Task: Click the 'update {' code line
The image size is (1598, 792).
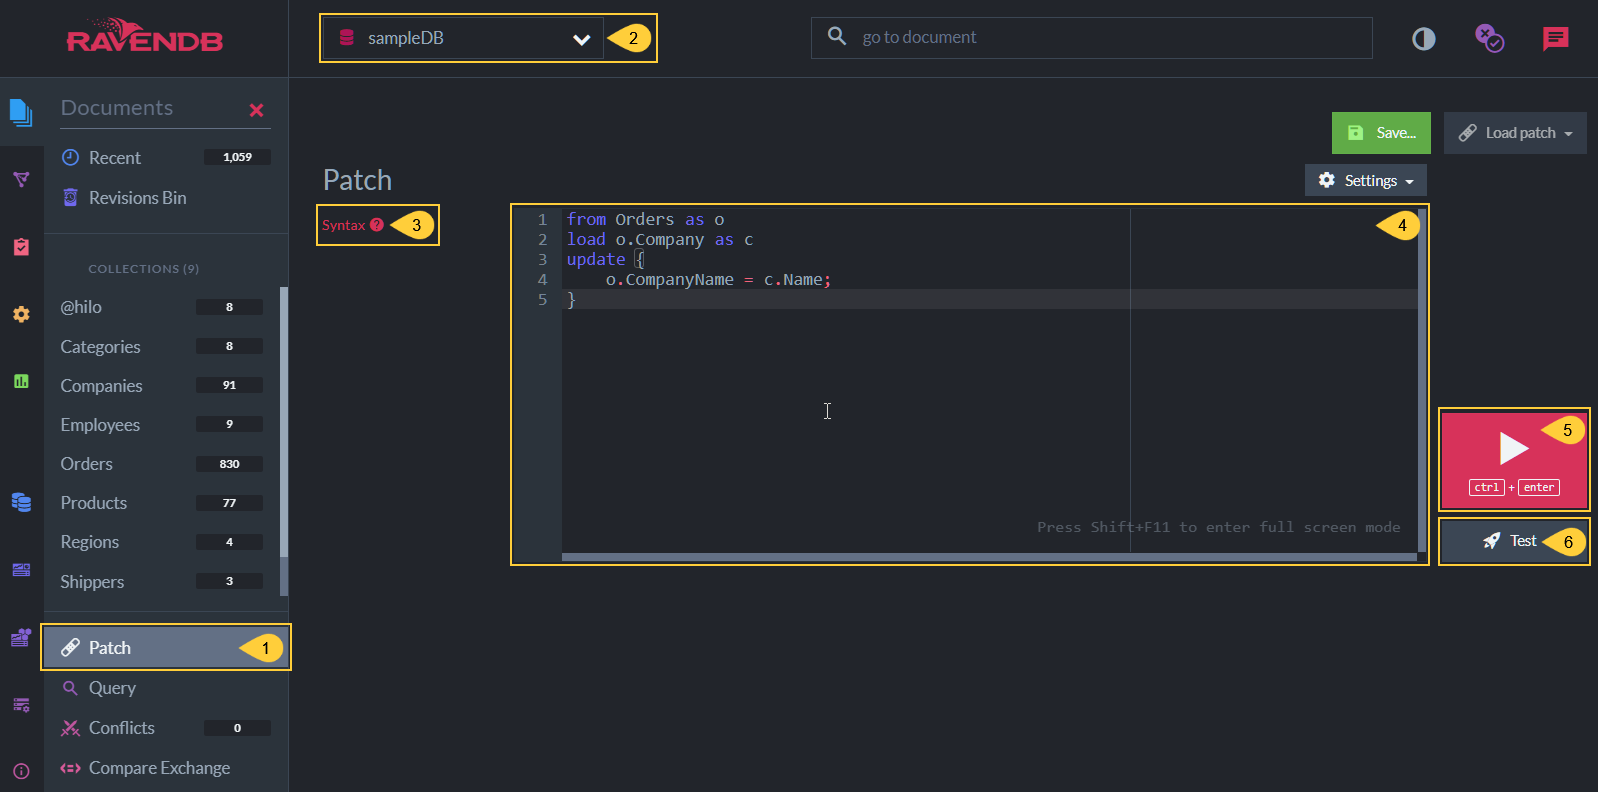Action: [x=605, y=259]
